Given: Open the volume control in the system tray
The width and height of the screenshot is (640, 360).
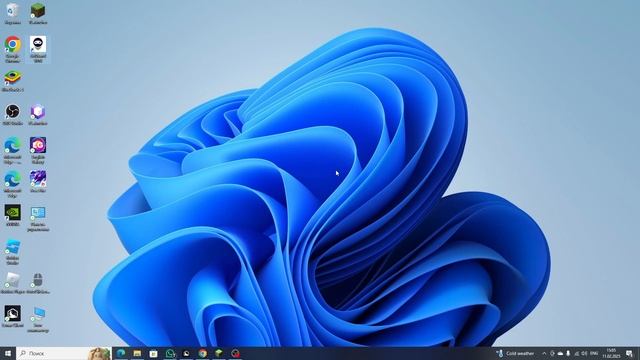Looking at the screenshot, I should pyautogui.click(x=584, y=353).
